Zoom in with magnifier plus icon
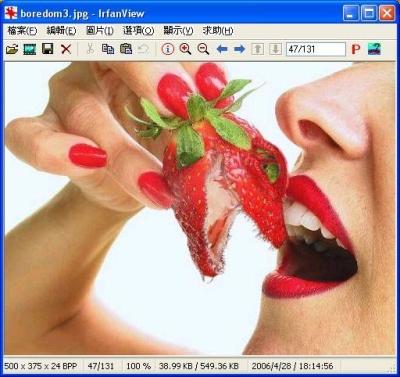Screen dimensions: 400x377 [x=185, y=49]
